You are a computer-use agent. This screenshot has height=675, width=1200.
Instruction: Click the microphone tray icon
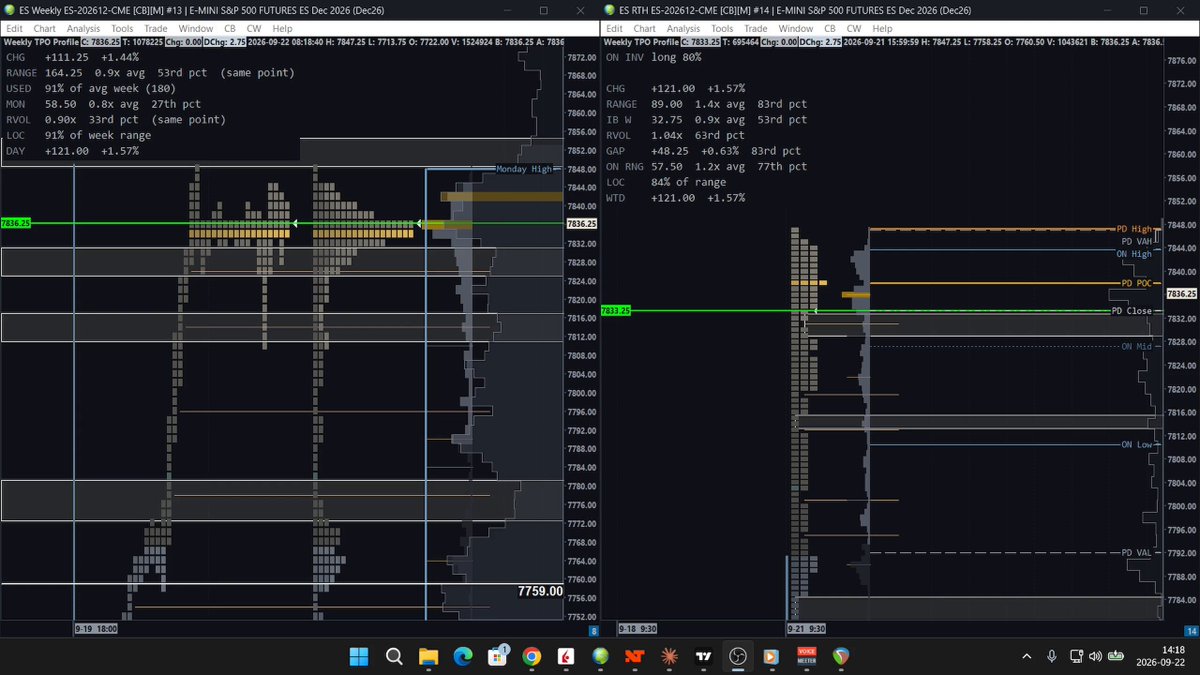click(1052, 656)
